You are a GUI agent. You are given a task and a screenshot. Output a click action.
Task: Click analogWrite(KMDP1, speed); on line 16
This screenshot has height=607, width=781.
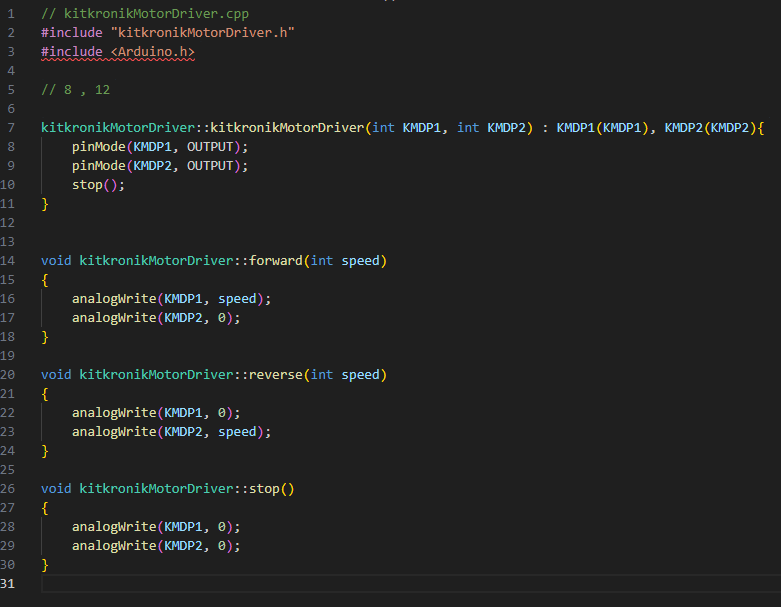click(171, 299)
